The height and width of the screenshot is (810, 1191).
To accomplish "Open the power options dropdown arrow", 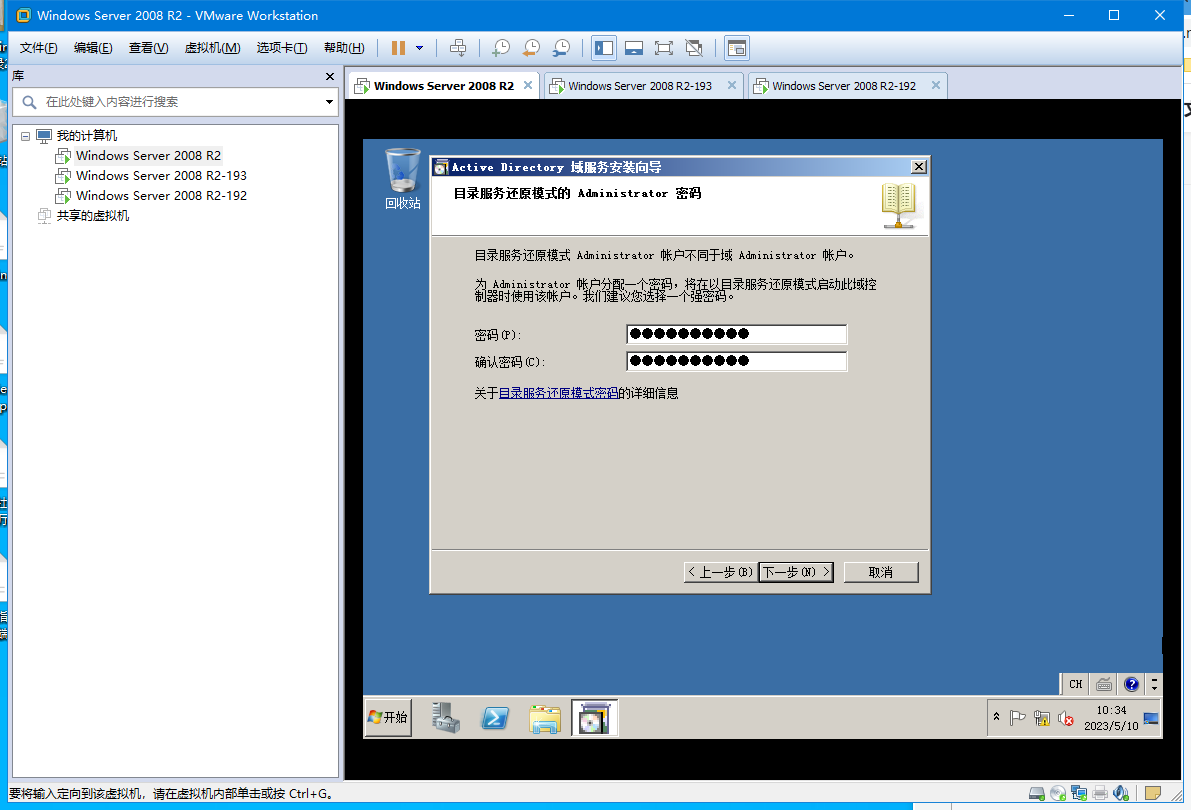I will 419,48.
